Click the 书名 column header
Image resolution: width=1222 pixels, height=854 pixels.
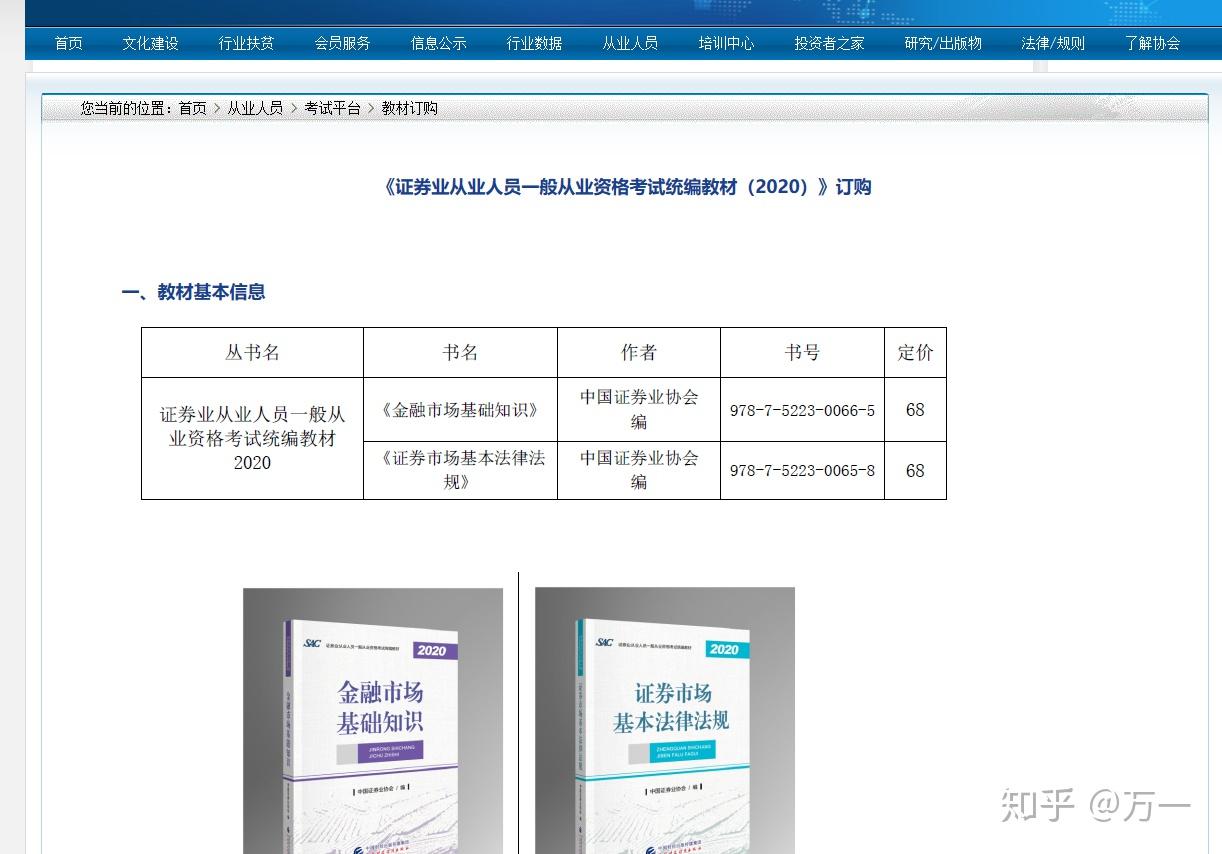point(460,352)
